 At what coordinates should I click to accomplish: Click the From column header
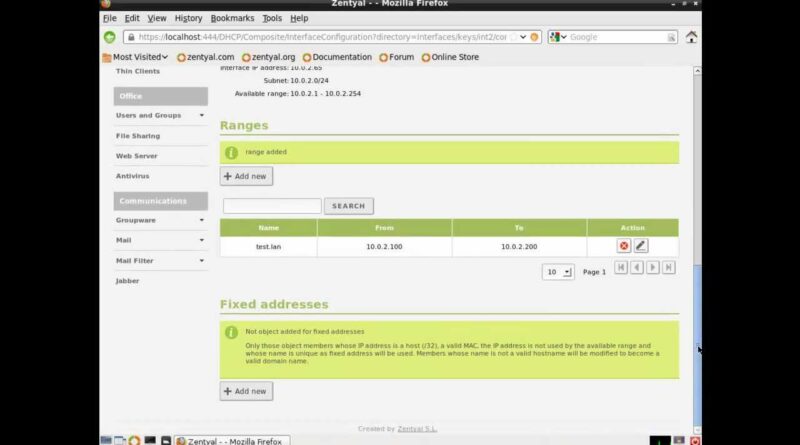click(384, 228)
